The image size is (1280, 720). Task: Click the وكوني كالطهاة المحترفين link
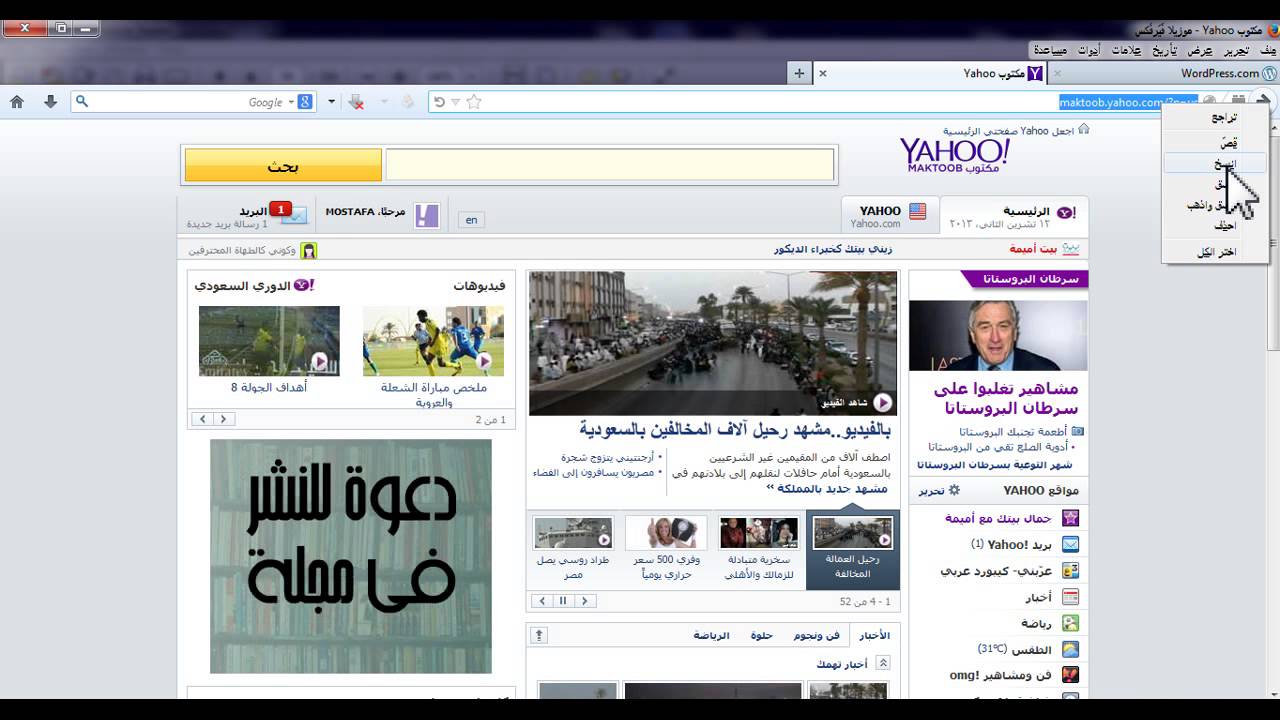(243, 250)
